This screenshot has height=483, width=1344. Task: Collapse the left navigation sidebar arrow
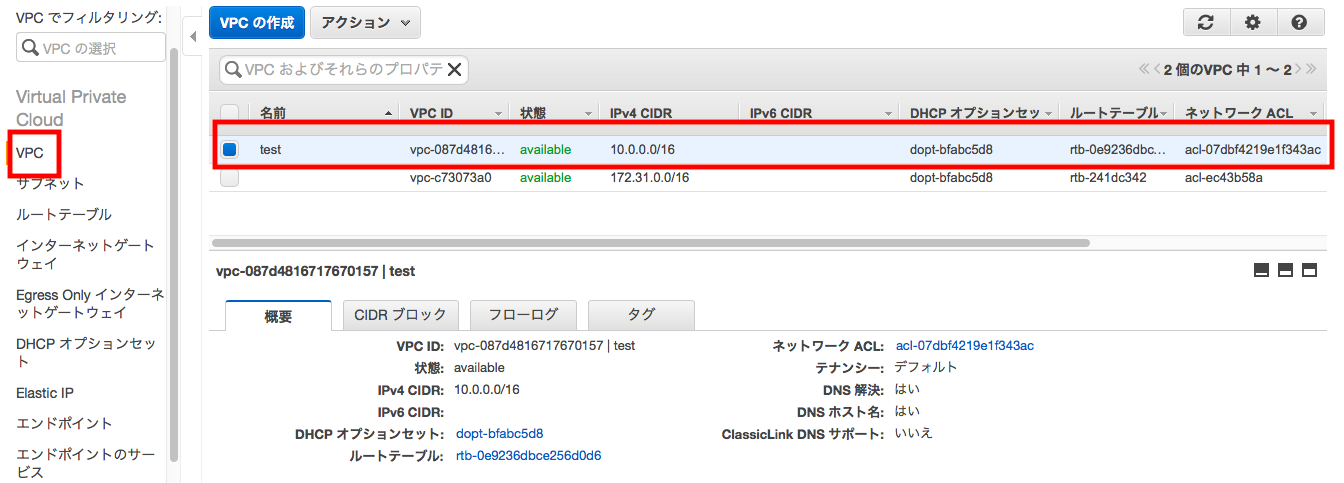pyautogui.click(x=193, y=36)
